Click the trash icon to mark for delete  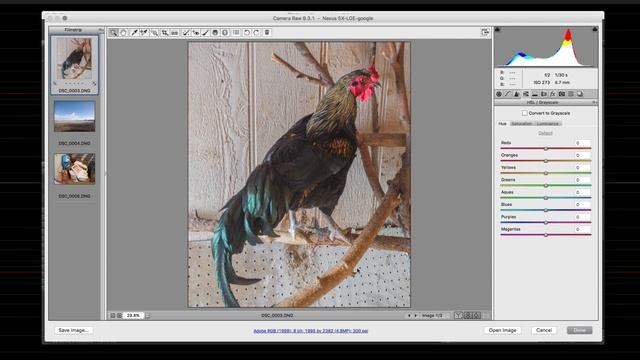pyautogui.click(x=267, y=33)
